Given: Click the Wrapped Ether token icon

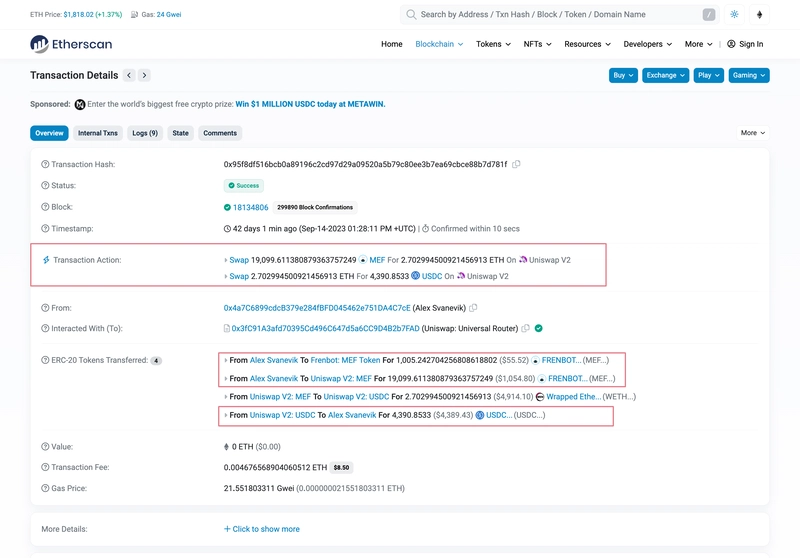Looking at the screenshot, I should pos(540,397).
